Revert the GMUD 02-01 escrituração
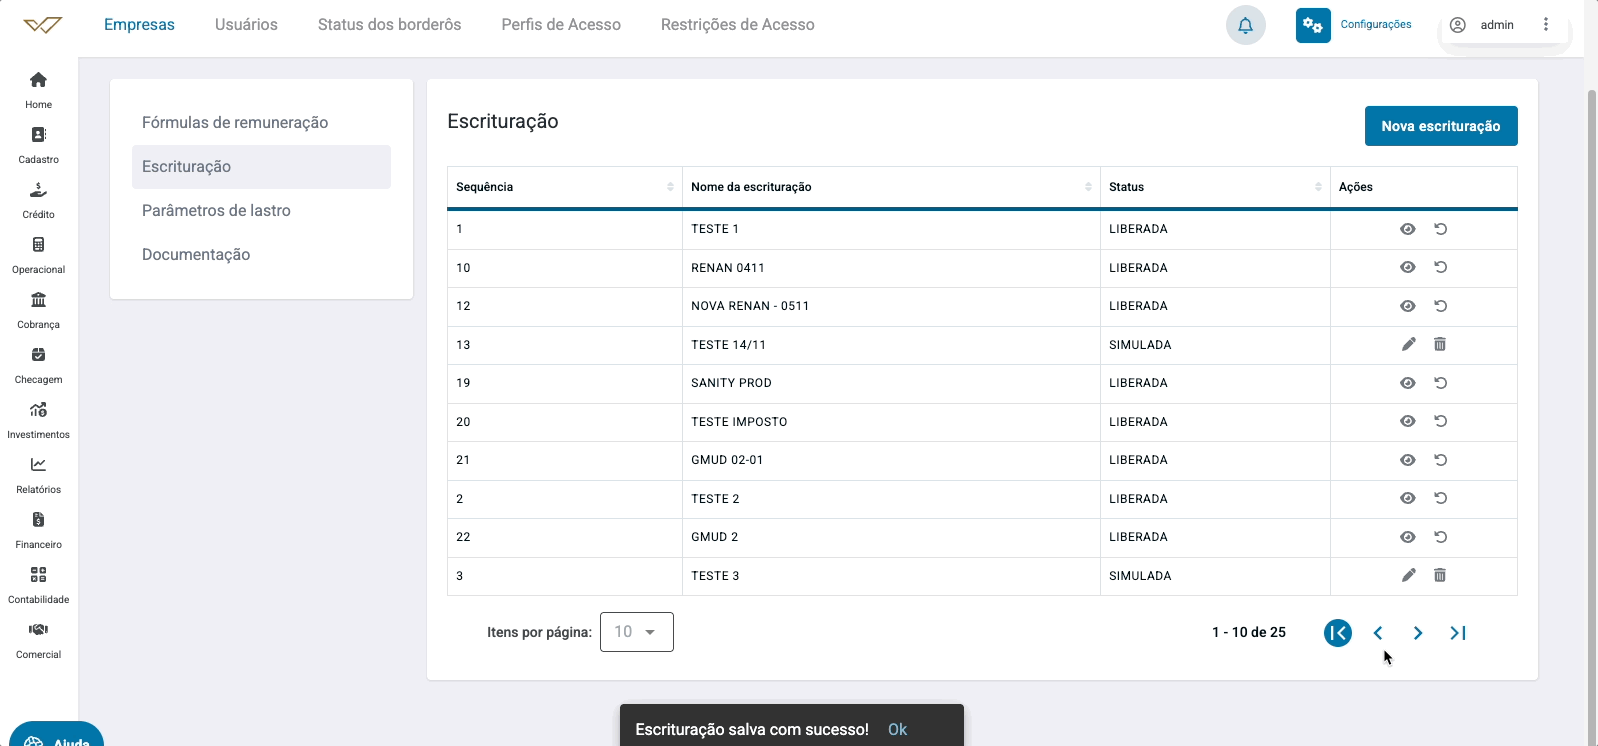The image size is (1598, 746). [1440, 460]
